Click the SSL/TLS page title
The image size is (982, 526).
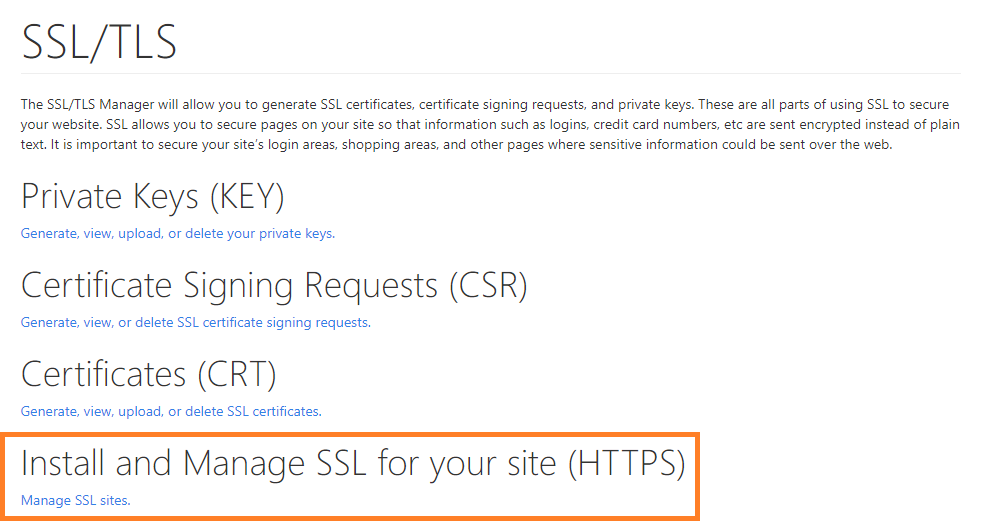click(x=99, y=43)
